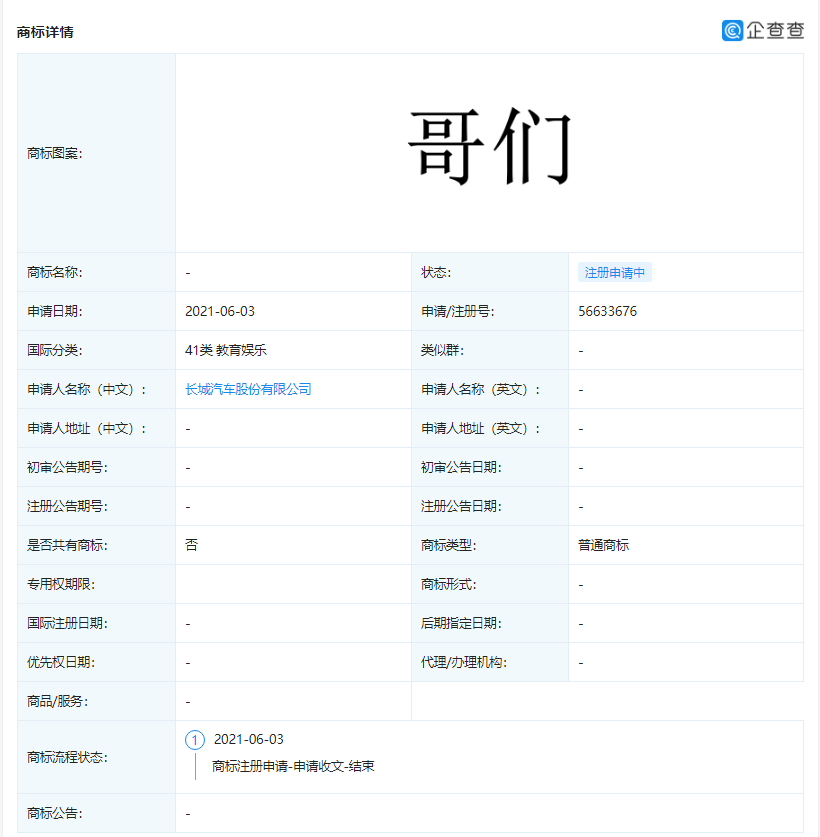Click the 是否共有商标 value 否

coord(189,544)
